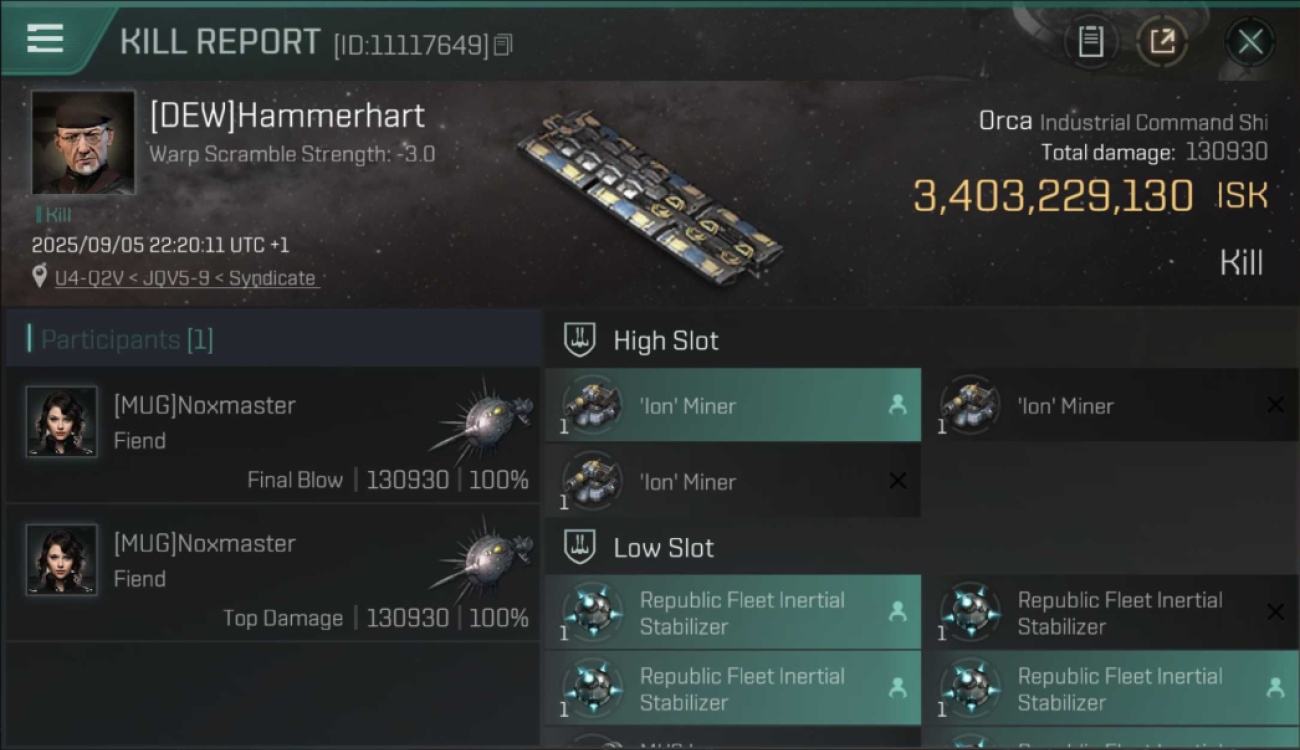Share the kill report externally
This screenshot has height=750, width=1300.
1162,42
